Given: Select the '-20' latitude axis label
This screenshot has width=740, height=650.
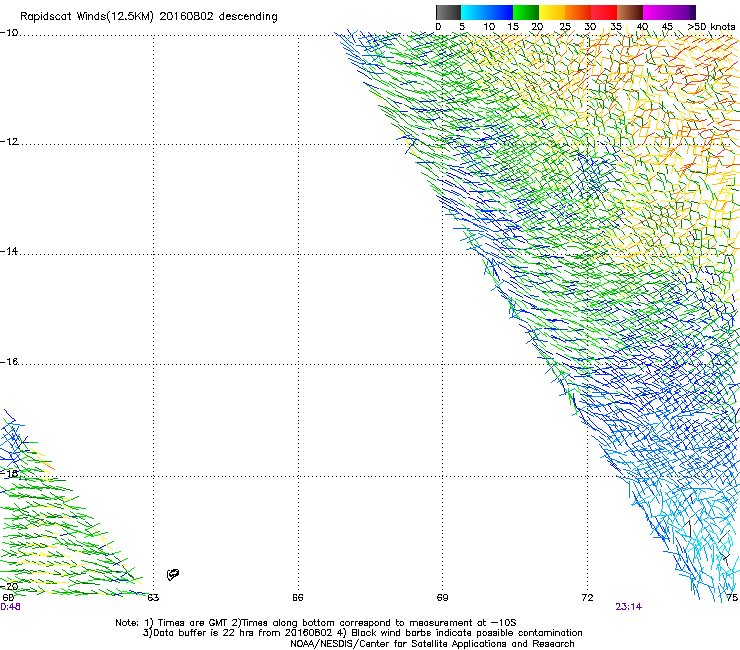Looking at the screenshot, I should pos(9,586).
